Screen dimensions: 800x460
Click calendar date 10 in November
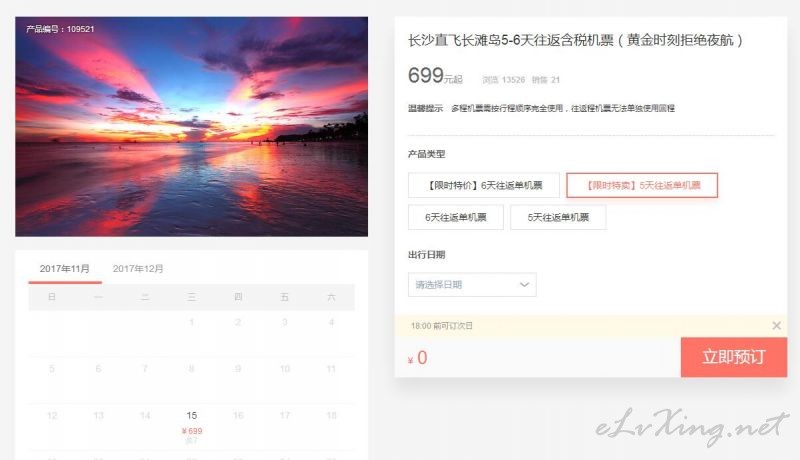point(285,369)
